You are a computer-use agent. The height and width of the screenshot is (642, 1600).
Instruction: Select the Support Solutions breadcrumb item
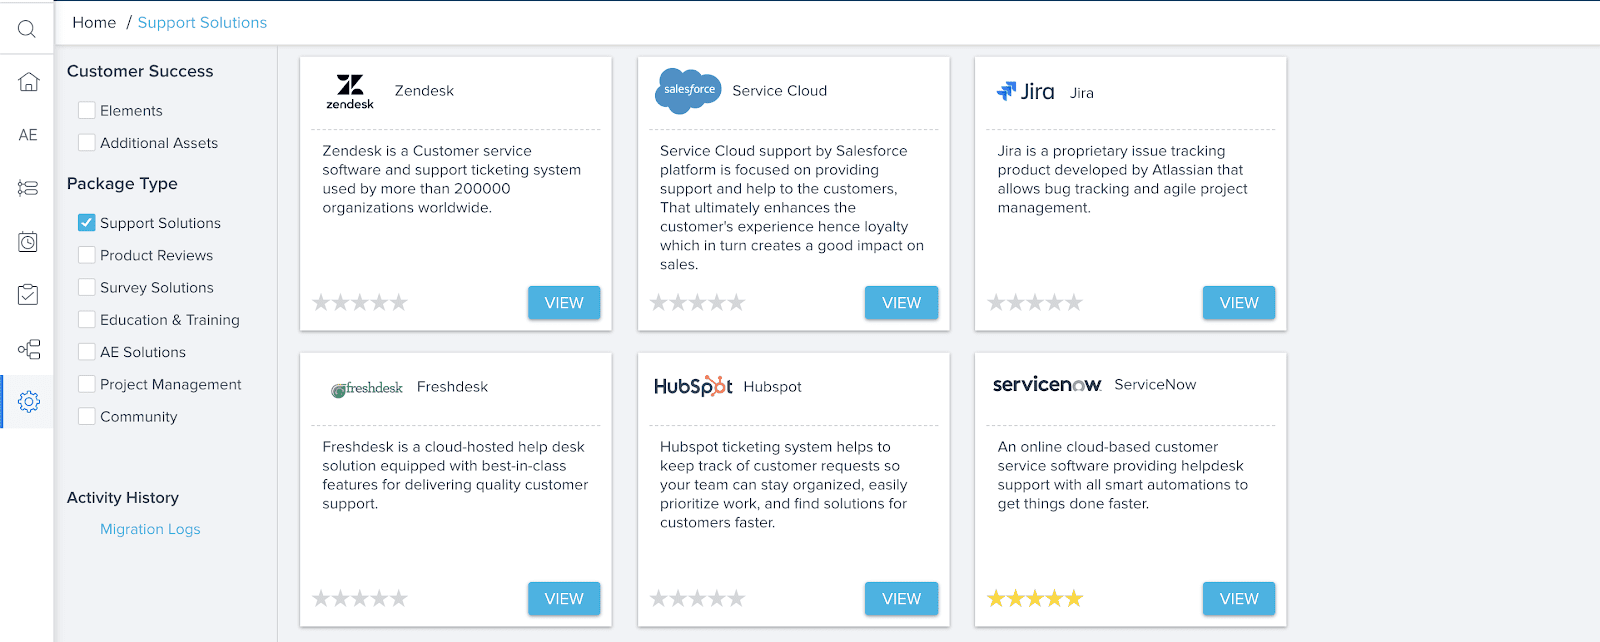click(202, 23)
